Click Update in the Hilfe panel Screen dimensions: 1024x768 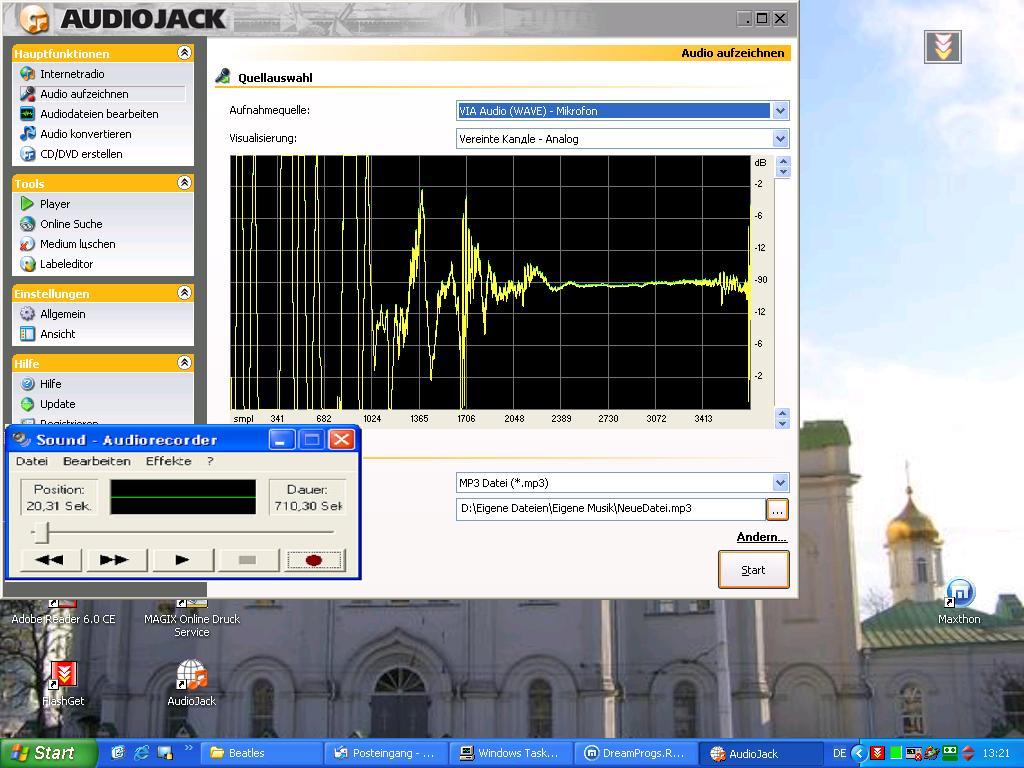point(48,404)
